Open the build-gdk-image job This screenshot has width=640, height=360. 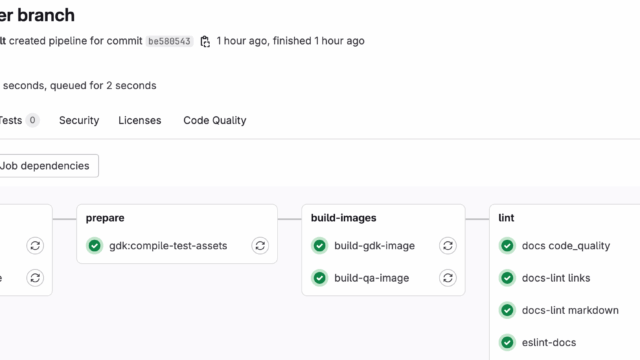[x=374, y=246]
